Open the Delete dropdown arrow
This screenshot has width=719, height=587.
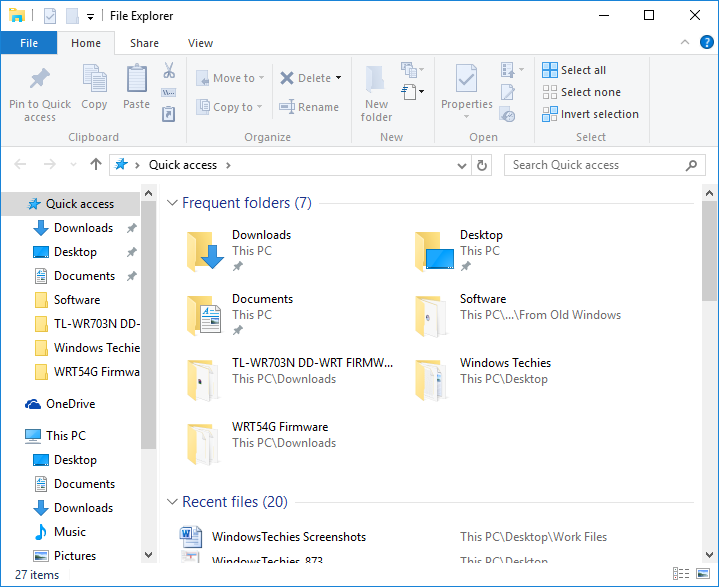(x=338, y=78)
